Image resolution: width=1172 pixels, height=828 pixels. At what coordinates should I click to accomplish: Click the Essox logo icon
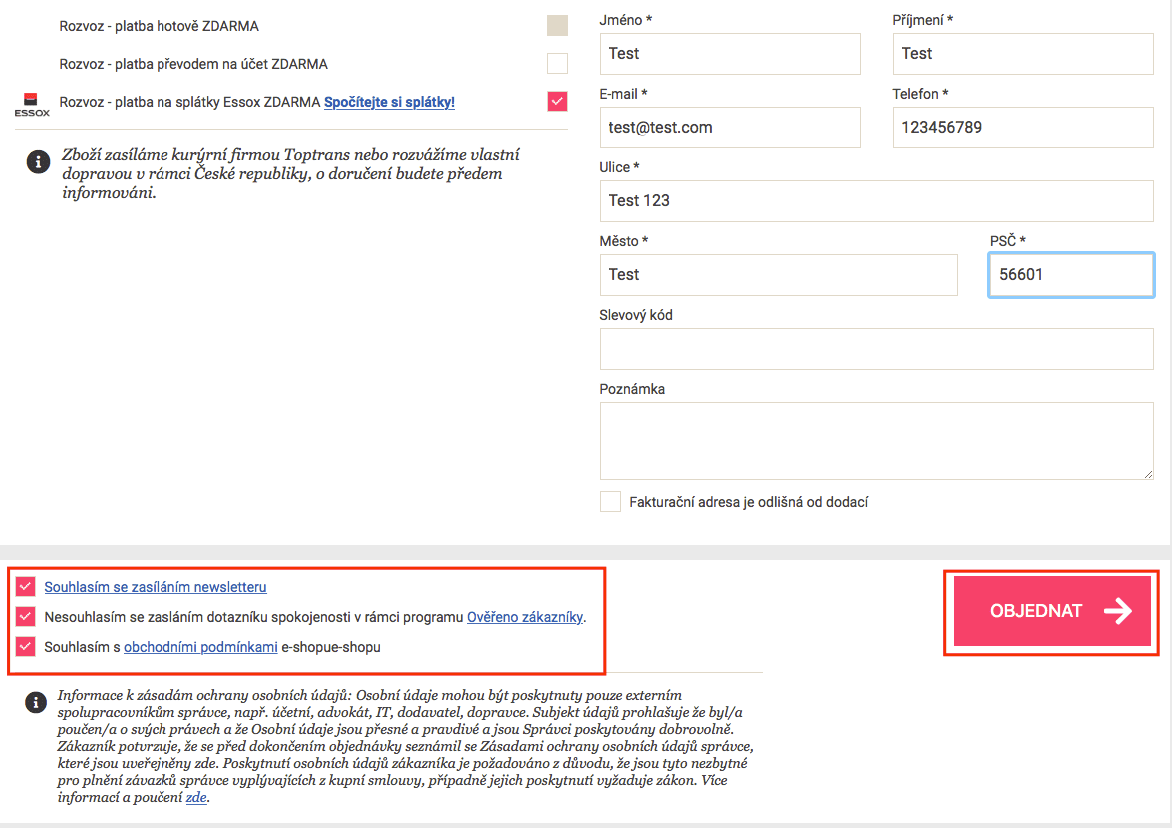pyautogui.click(x=31, y=104)
